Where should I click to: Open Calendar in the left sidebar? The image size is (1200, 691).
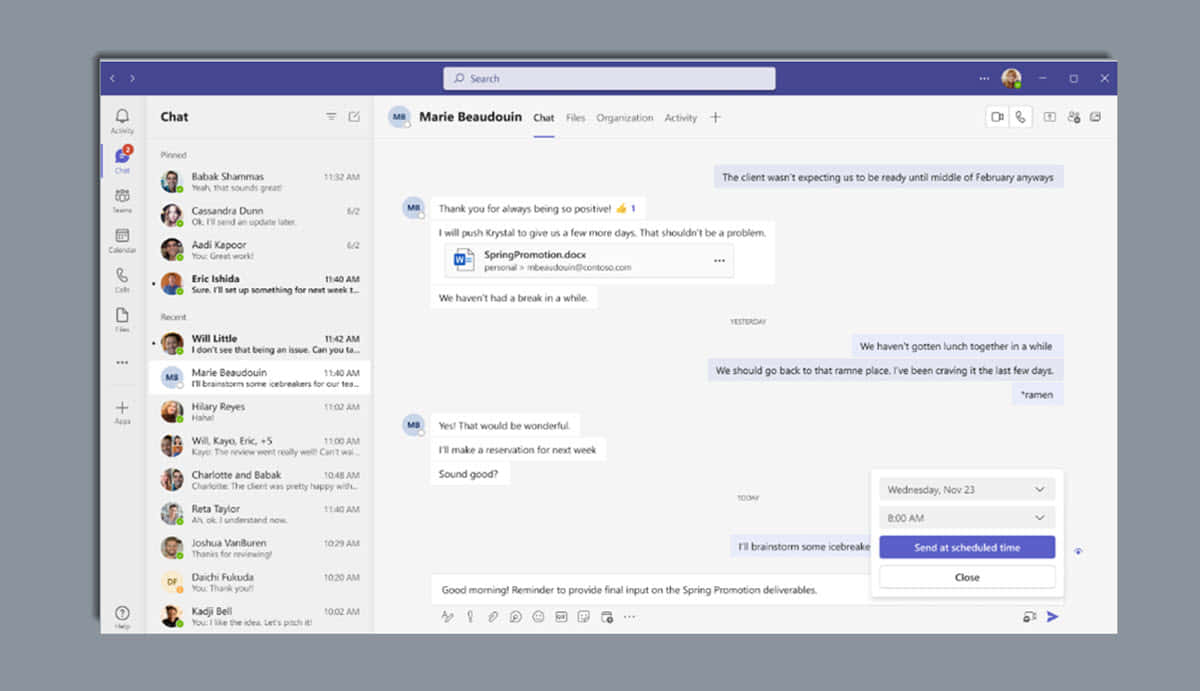pos(122,240)
